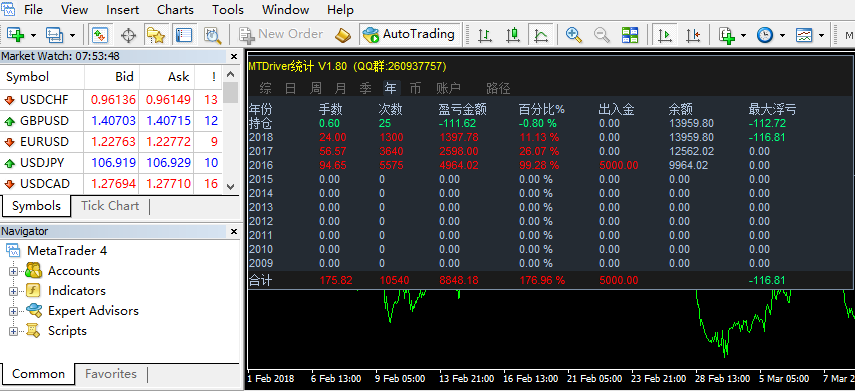Open the periodicity clock dropdown arrow
Screen dimensions: 855x391
pyautogui.click(x=782, y=36)
